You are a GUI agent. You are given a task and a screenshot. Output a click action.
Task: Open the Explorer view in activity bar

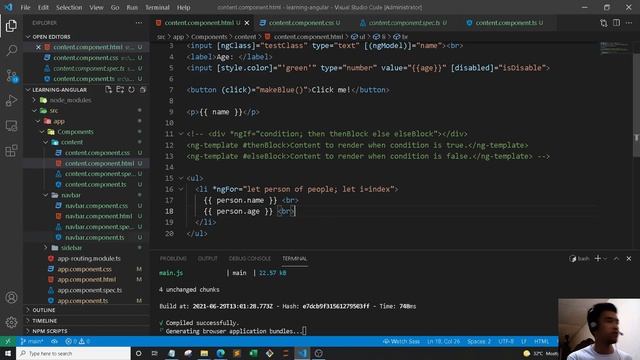point(11,26)
